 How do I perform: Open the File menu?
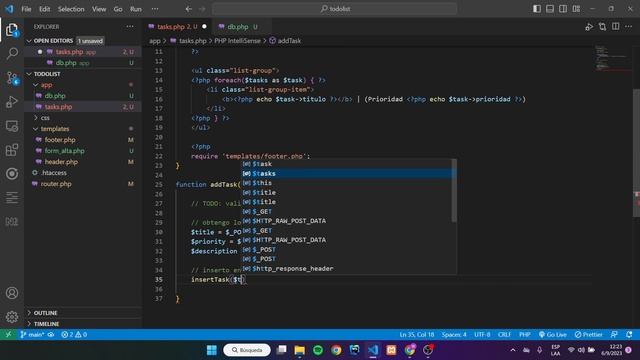[26, 9]
